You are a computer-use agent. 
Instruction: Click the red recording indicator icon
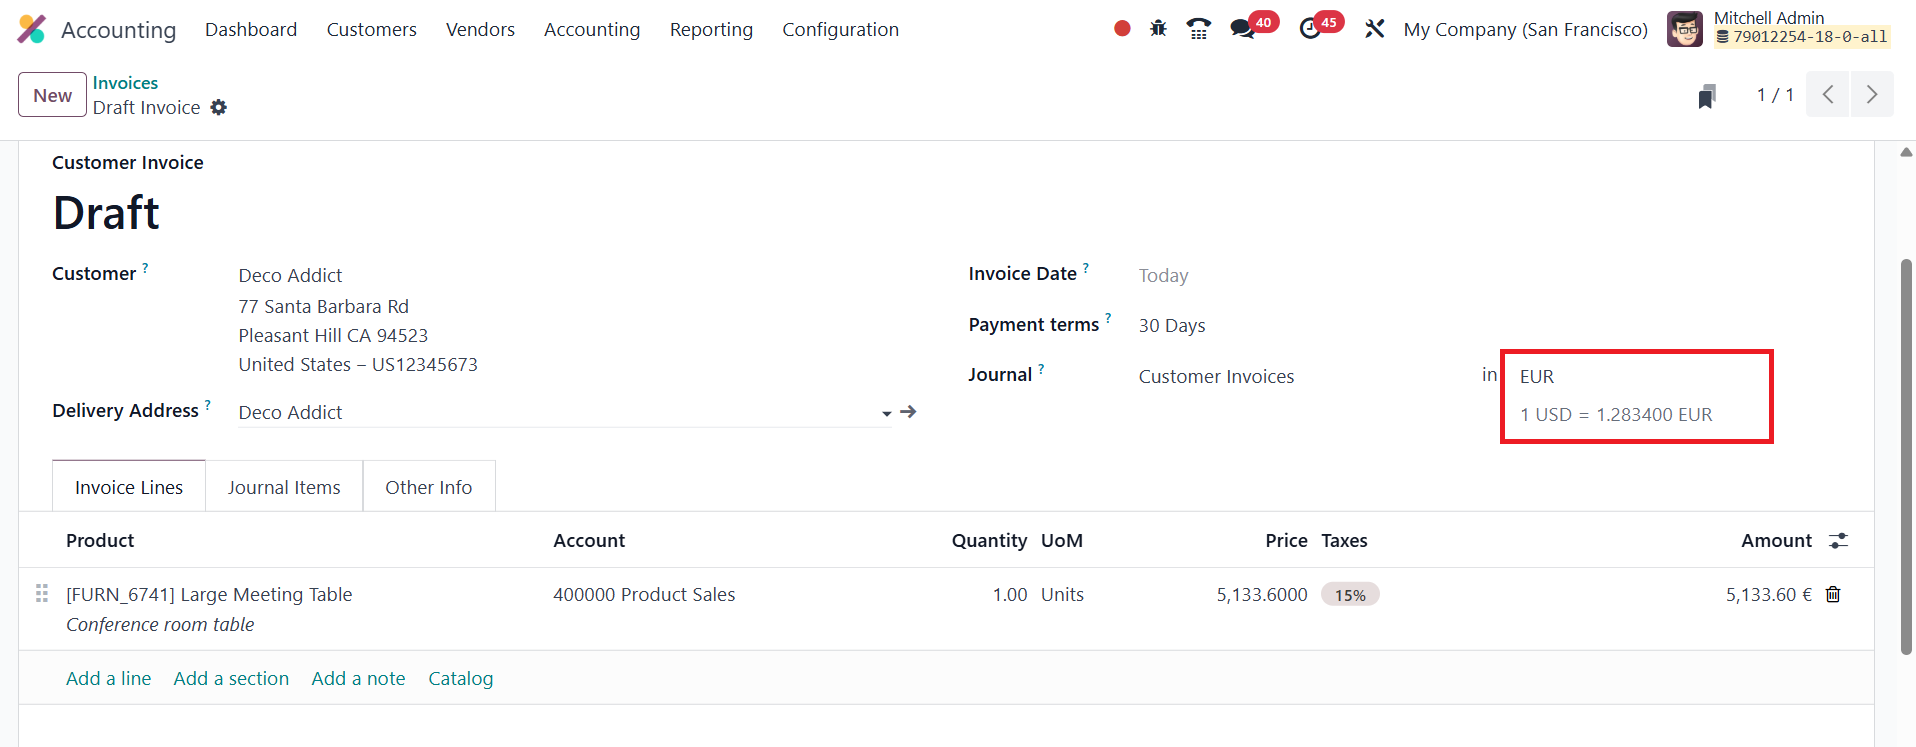point(1122,29)
